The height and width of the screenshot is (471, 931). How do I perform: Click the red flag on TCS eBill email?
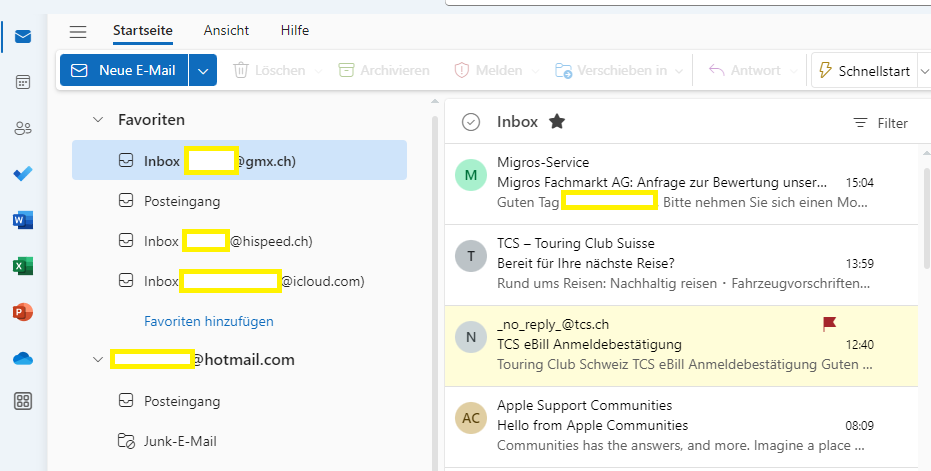coord(829,324)
